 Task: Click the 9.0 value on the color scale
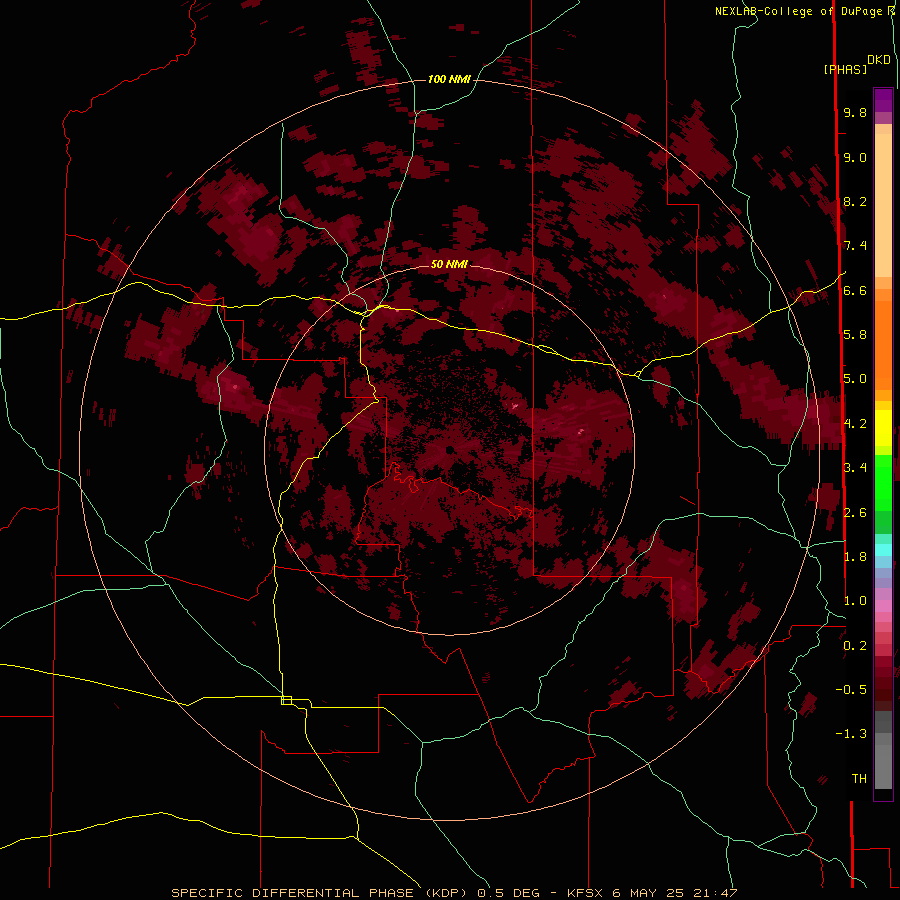coord(855,157)
